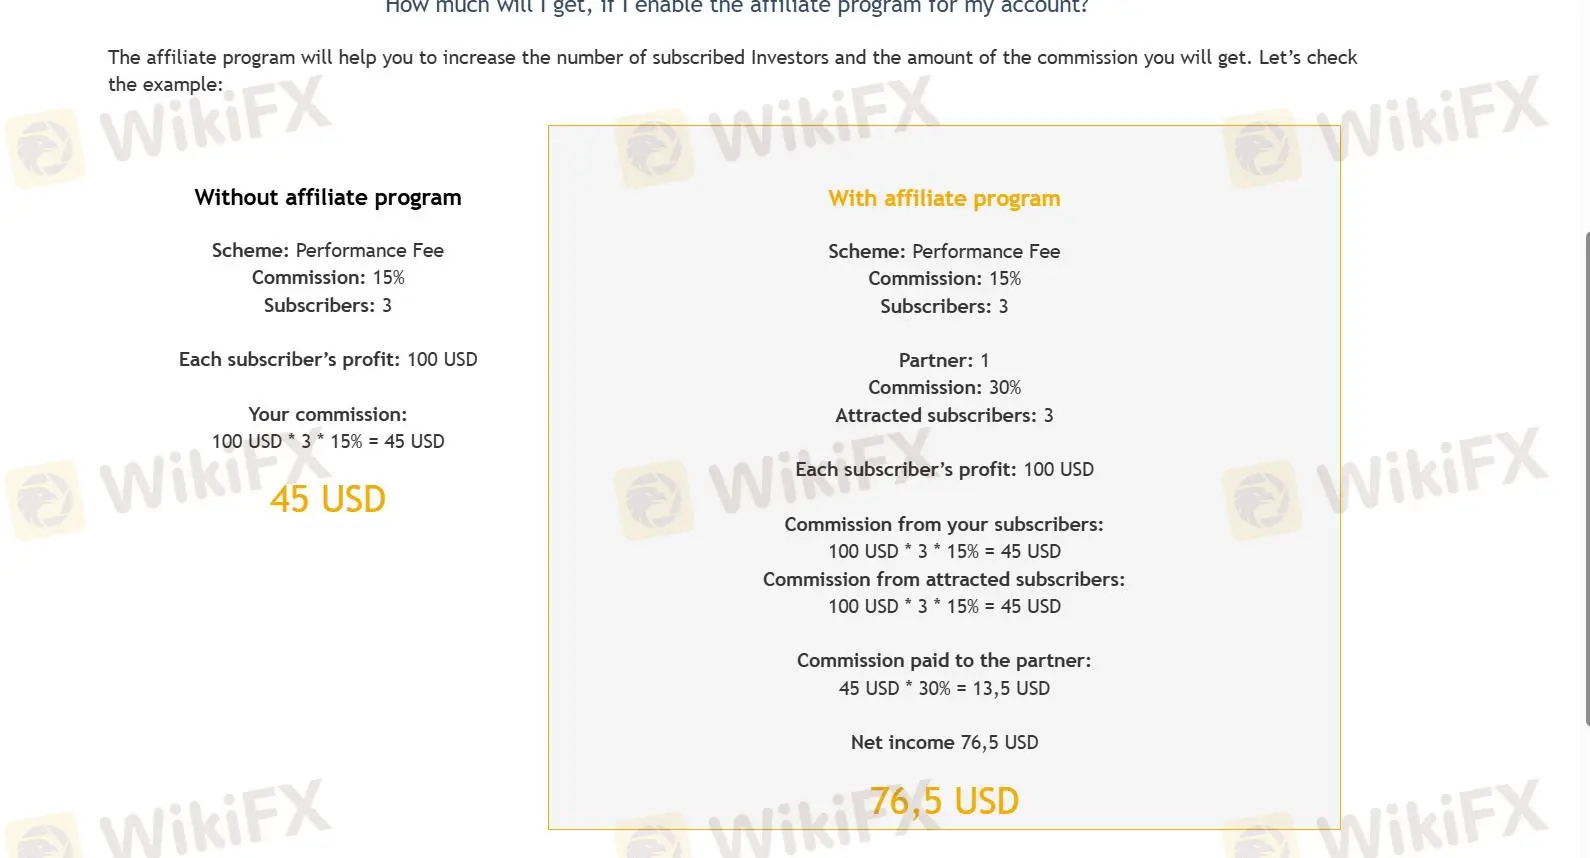Click the "Your commission:" label
The width and height of the screenshot is (1590, 858).
coord(328,414)
